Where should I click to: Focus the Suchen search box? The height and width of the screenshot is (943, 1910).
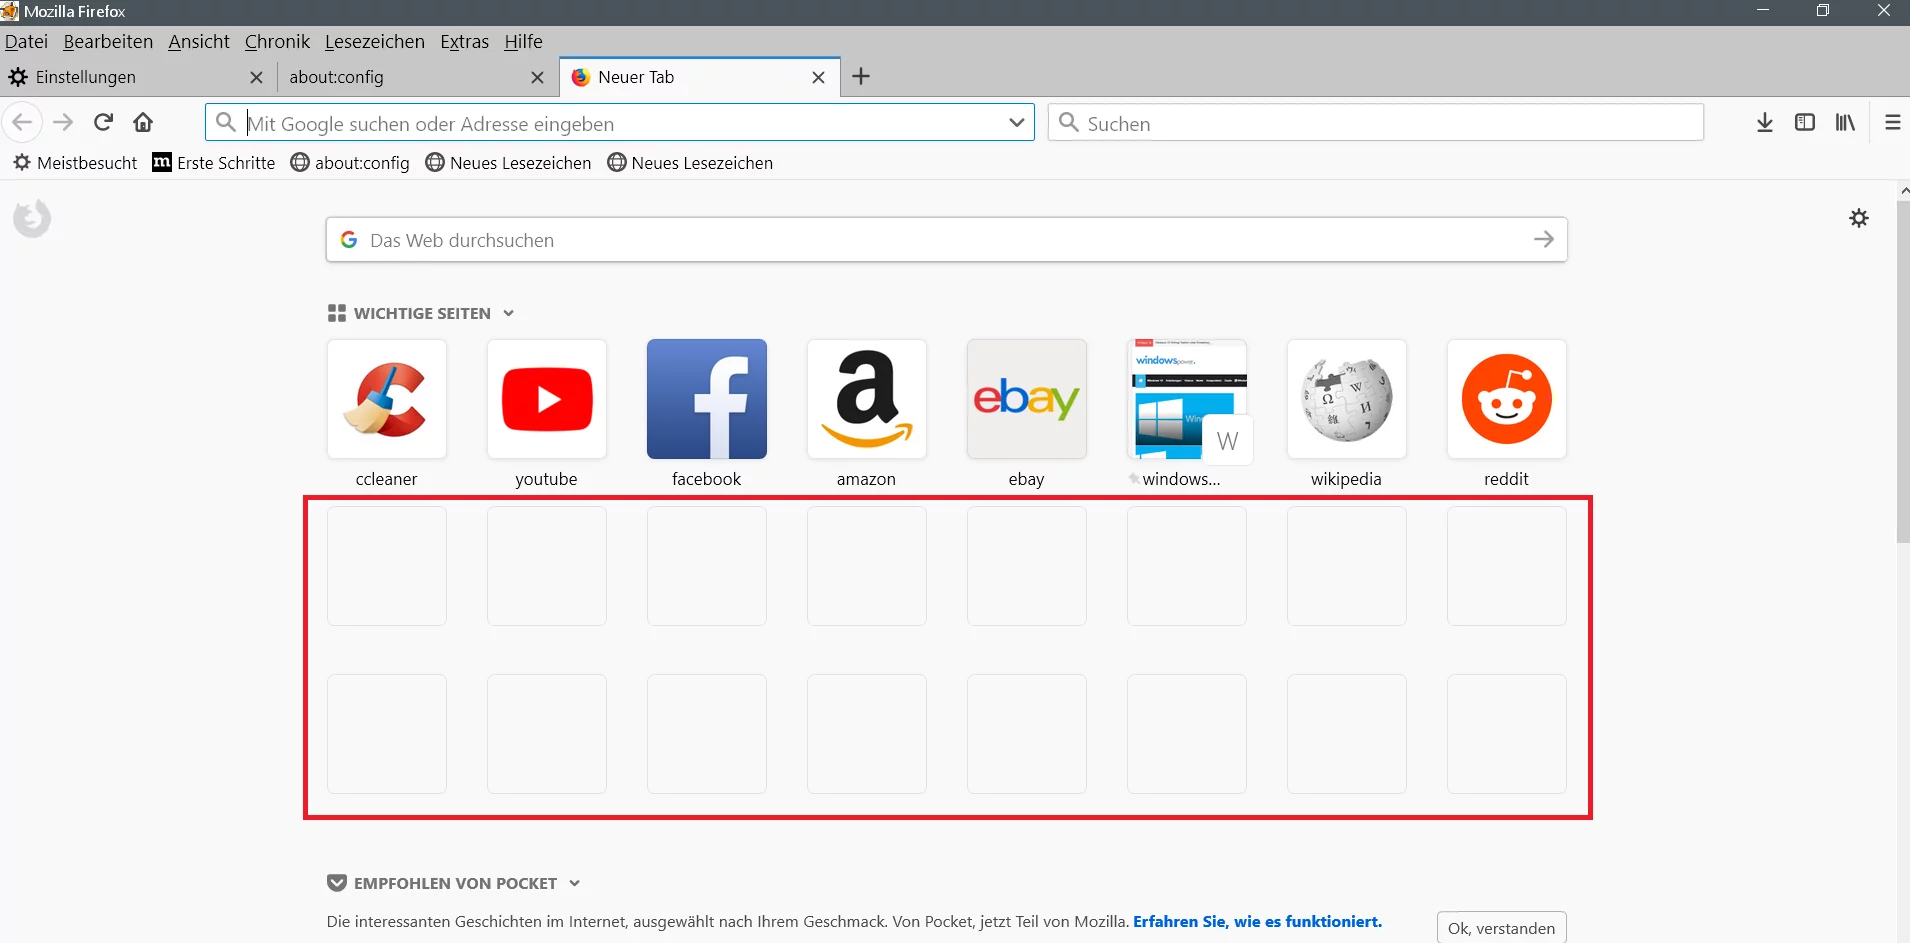coord(1376,123)
